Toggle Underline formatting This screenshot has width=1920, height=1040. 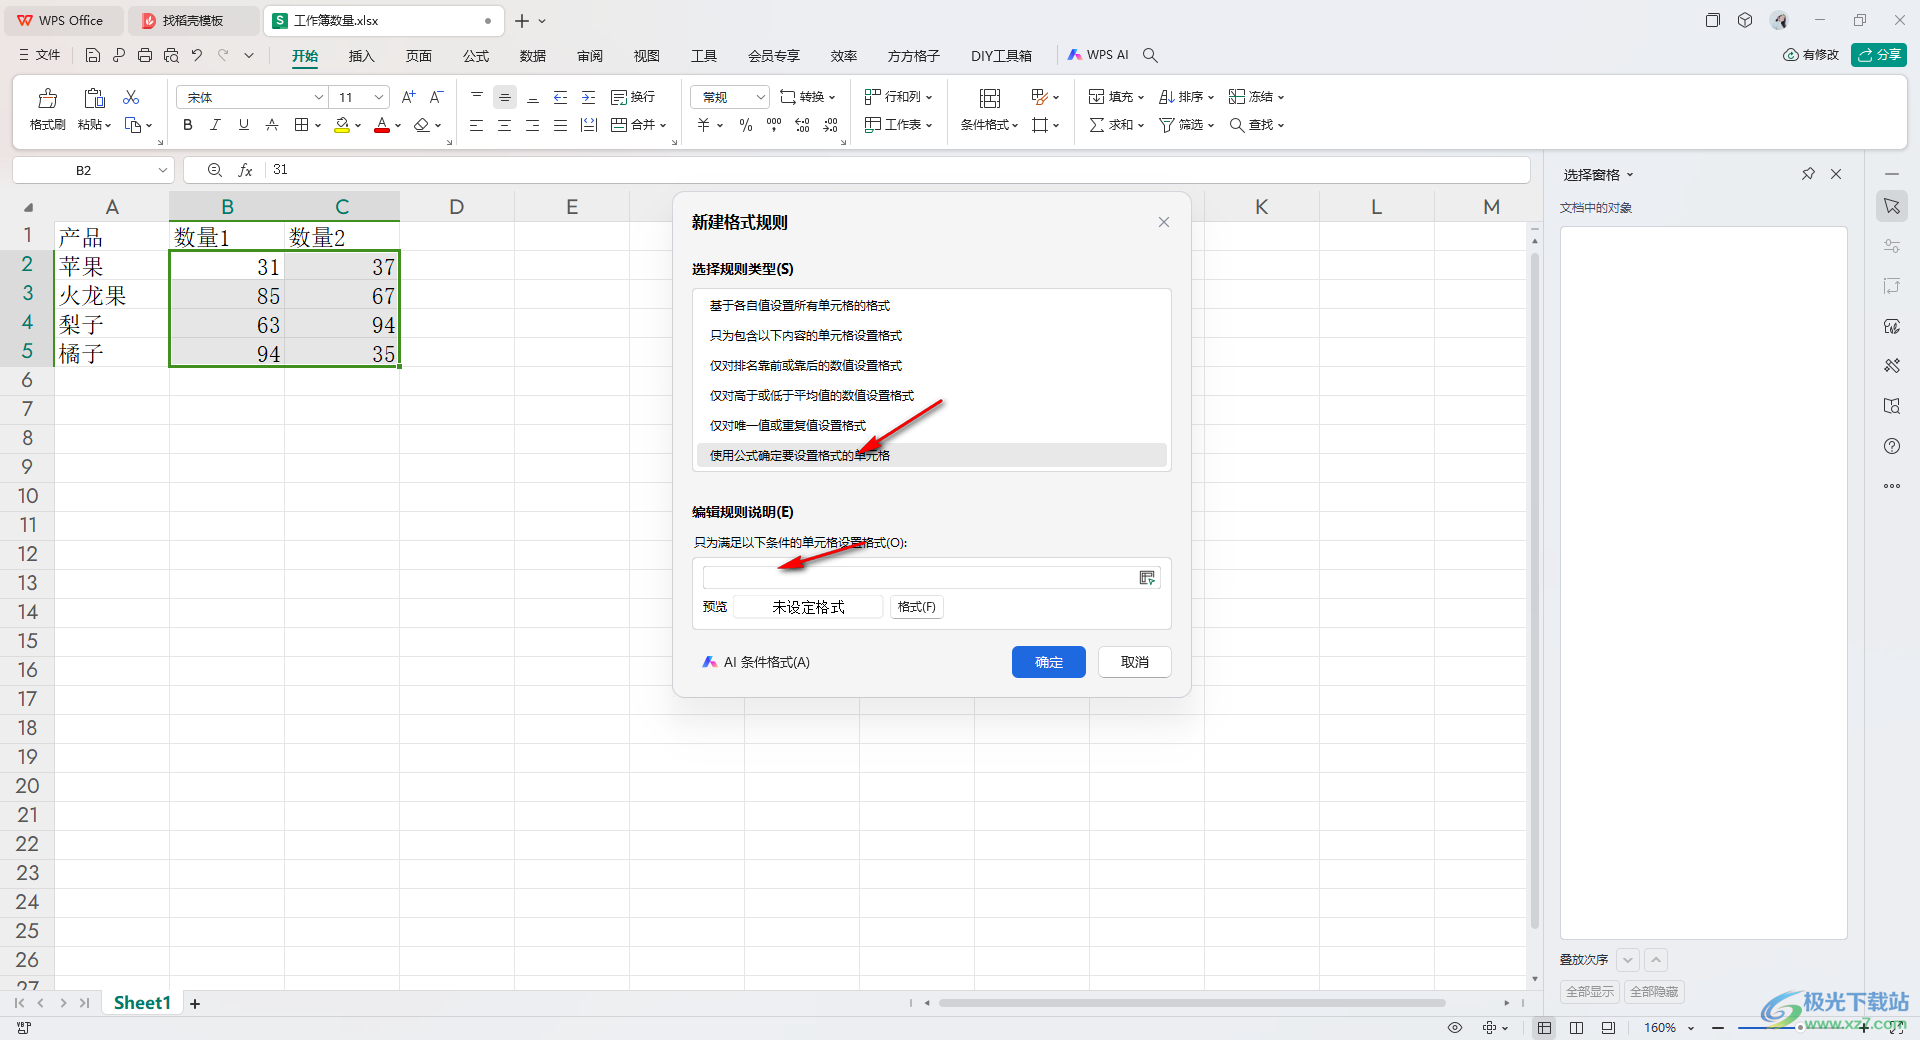pyautogui.click(x=243, y=125)
